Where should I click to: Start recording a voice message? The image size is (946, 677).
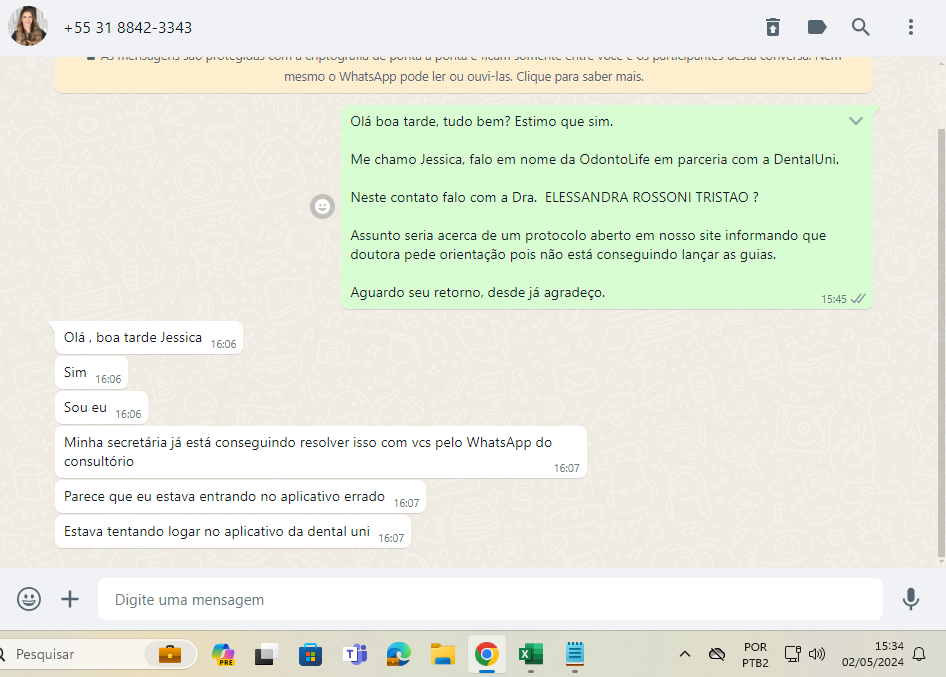[x=910, y=599]
